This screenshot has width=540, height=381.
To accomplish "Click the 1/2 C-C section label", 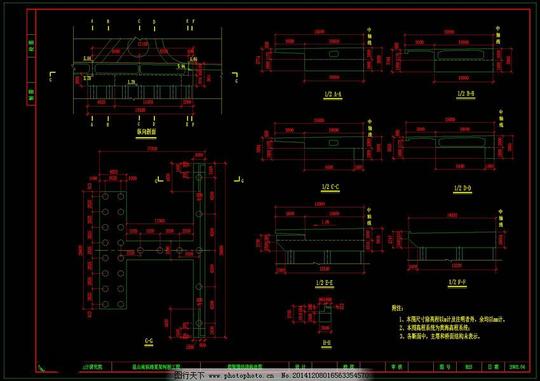I will pos(330,187).
